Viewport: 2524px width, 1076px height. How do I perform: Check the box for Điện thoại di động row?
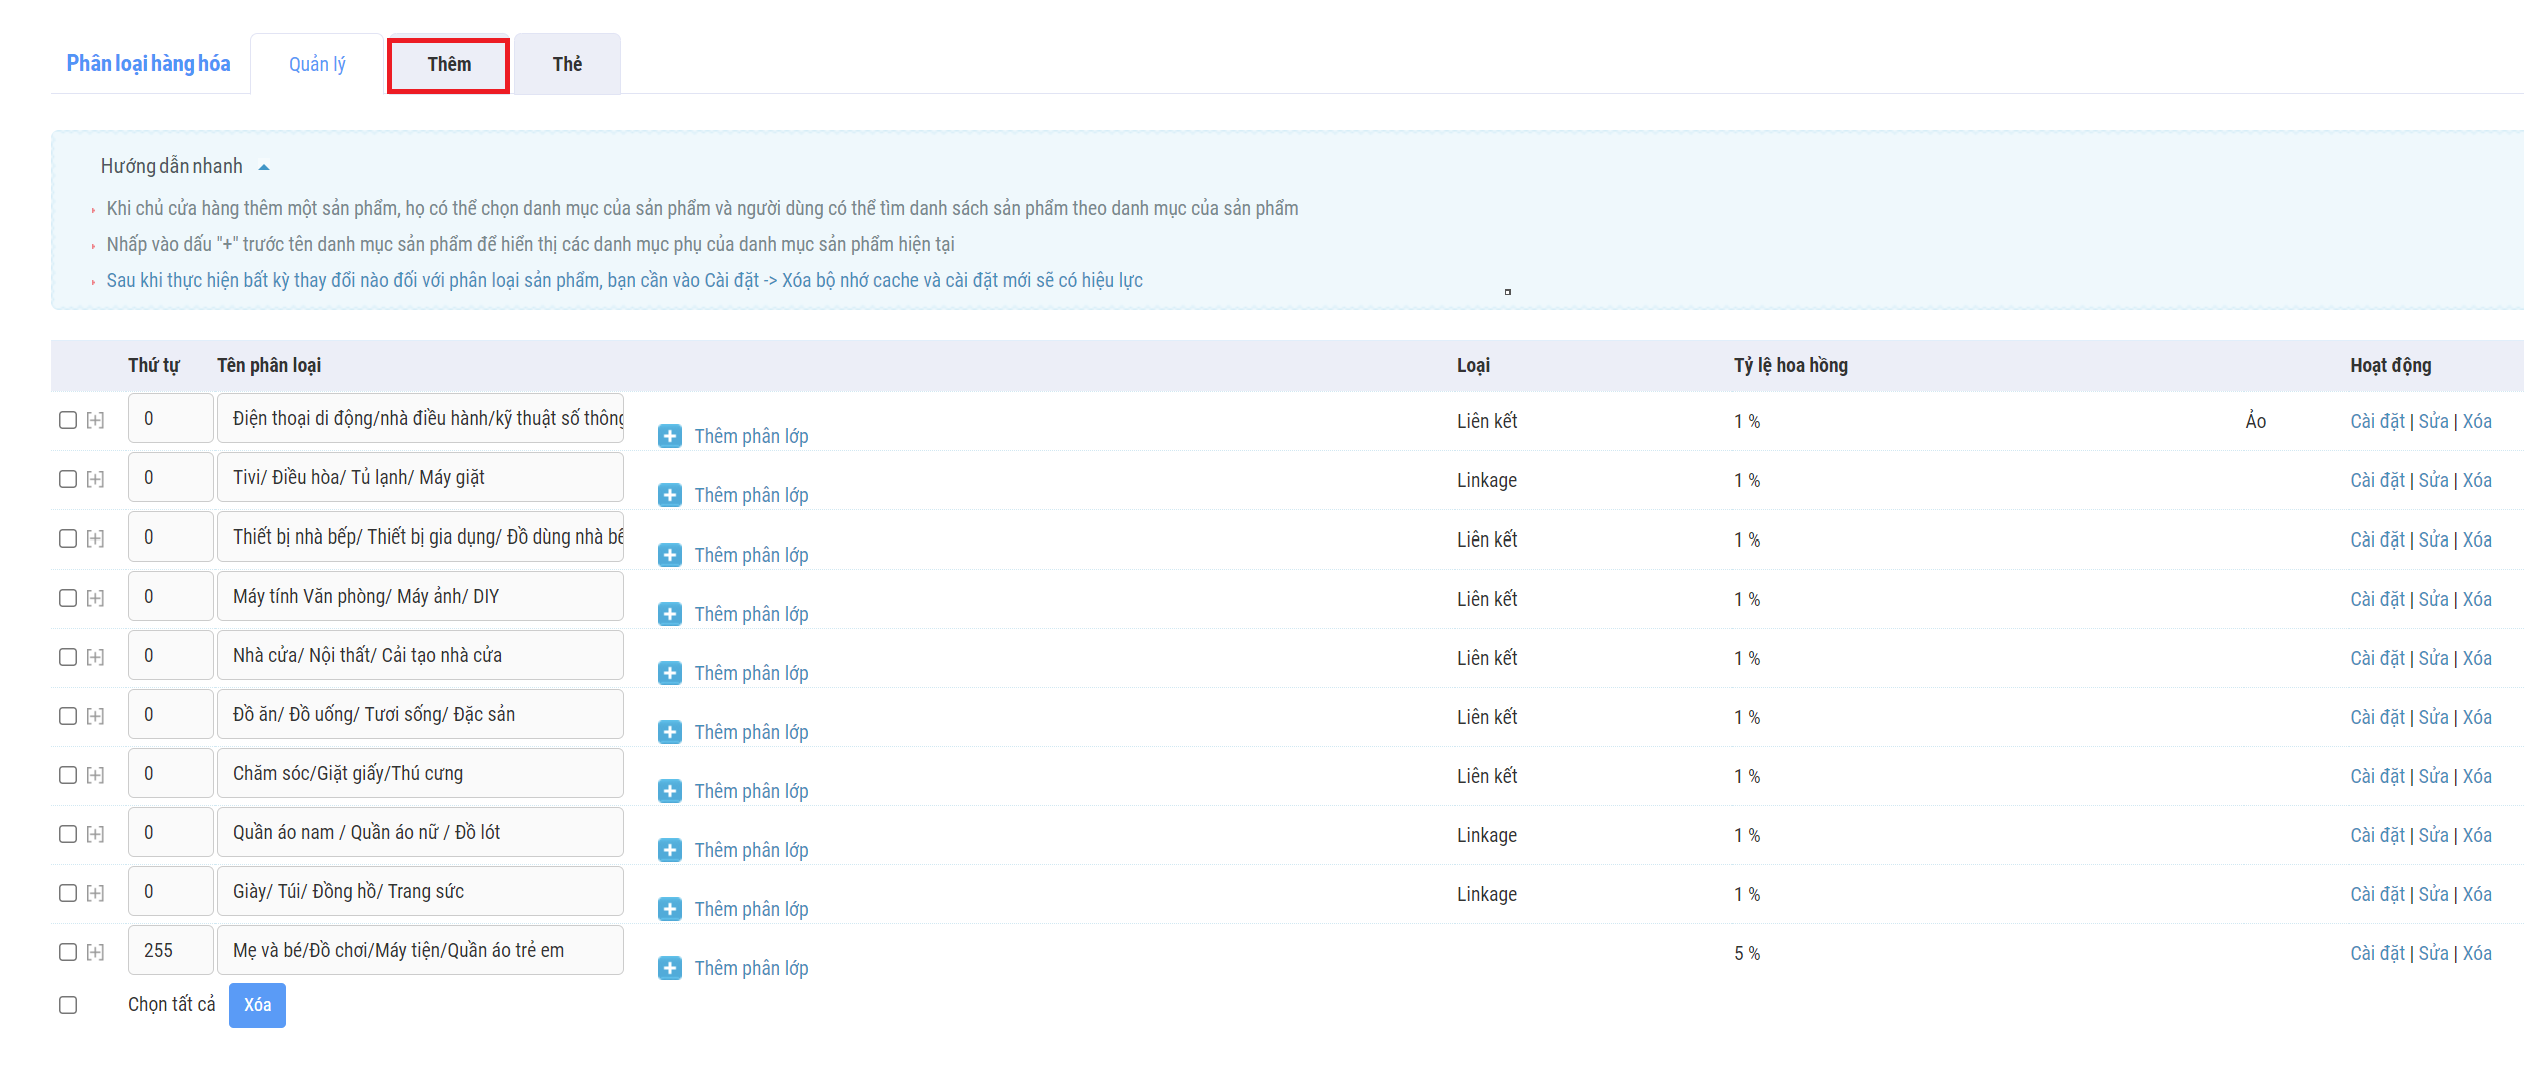[x=68, y=420]
